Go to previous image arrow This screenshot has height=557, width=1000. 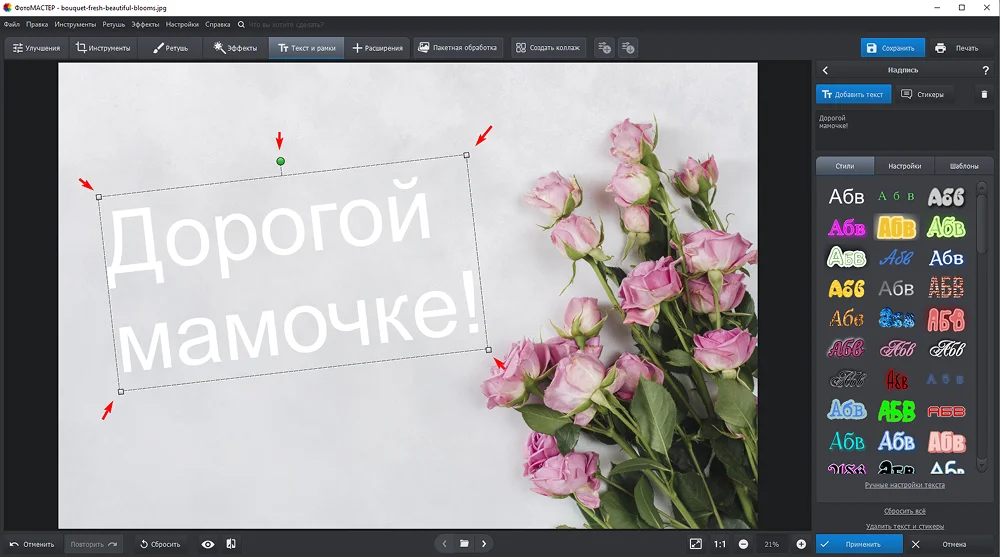[445, 544]
